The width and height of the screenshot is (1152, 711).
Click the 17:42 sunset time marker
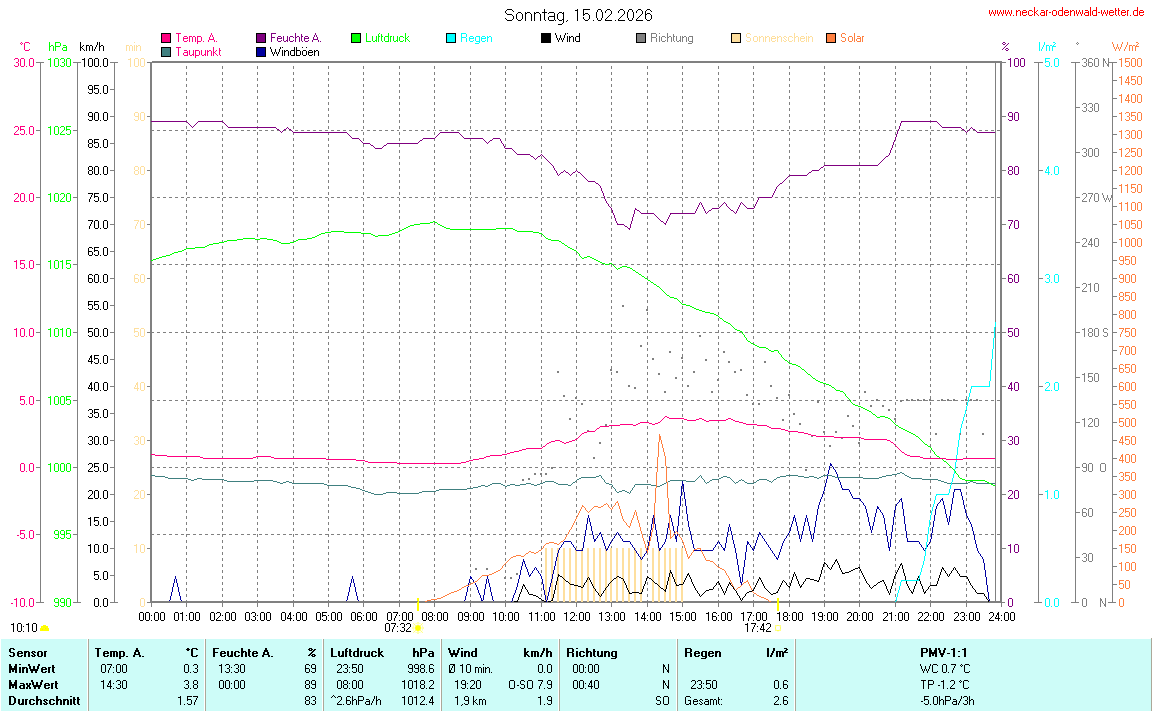point(757,628)
